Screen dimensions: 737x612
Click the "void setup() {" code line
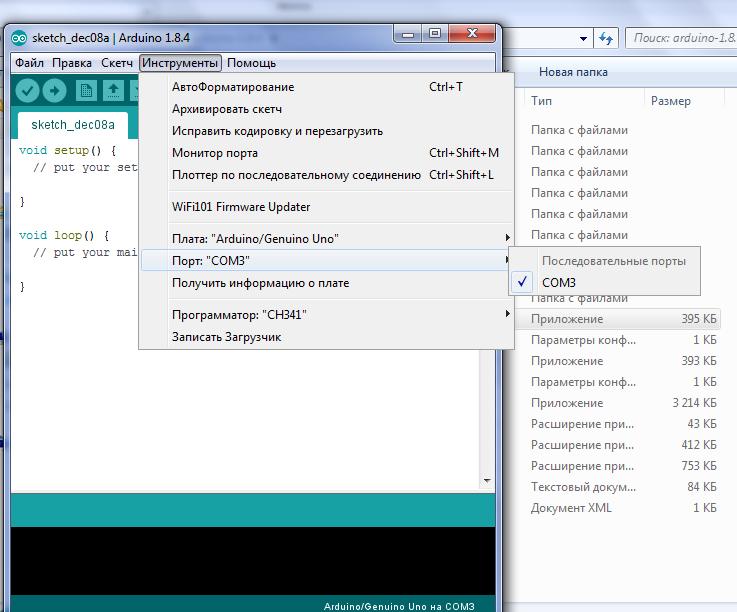coord(67,150)
